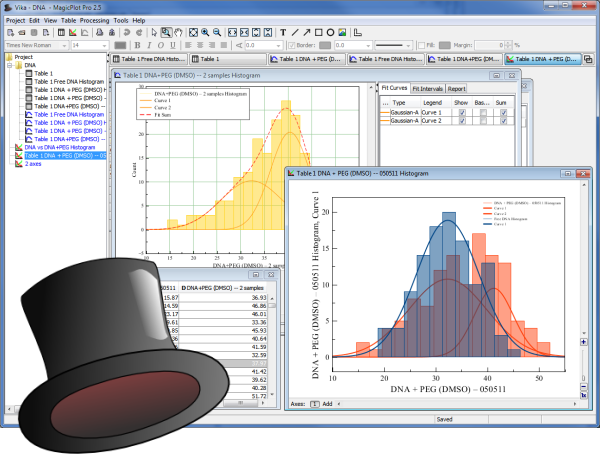Open the text angle dropdown
The image size is (600, 470).
[x=278, y=46]
